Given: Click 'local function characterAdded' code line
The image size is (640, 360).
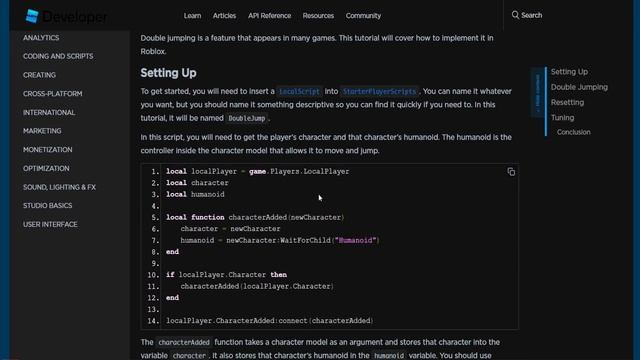Looking at the screenshot, I should pos(255,218).
